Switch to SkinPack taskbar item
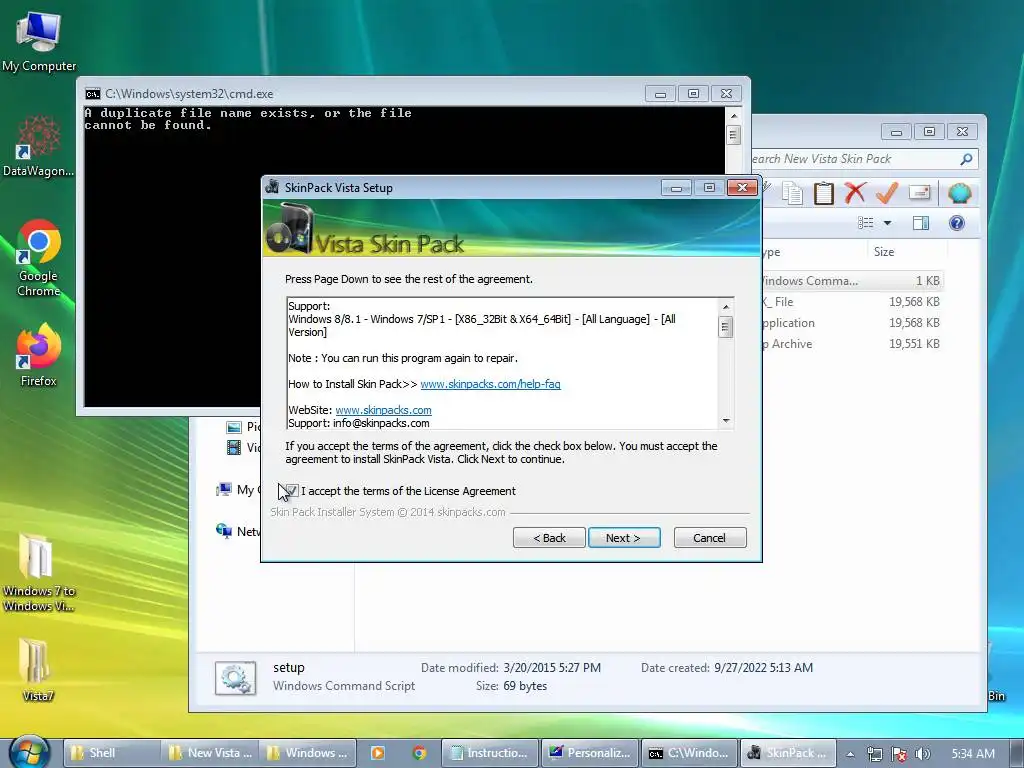The width and height of the screenshot is (1024, 768). click(x=788, y=753)
